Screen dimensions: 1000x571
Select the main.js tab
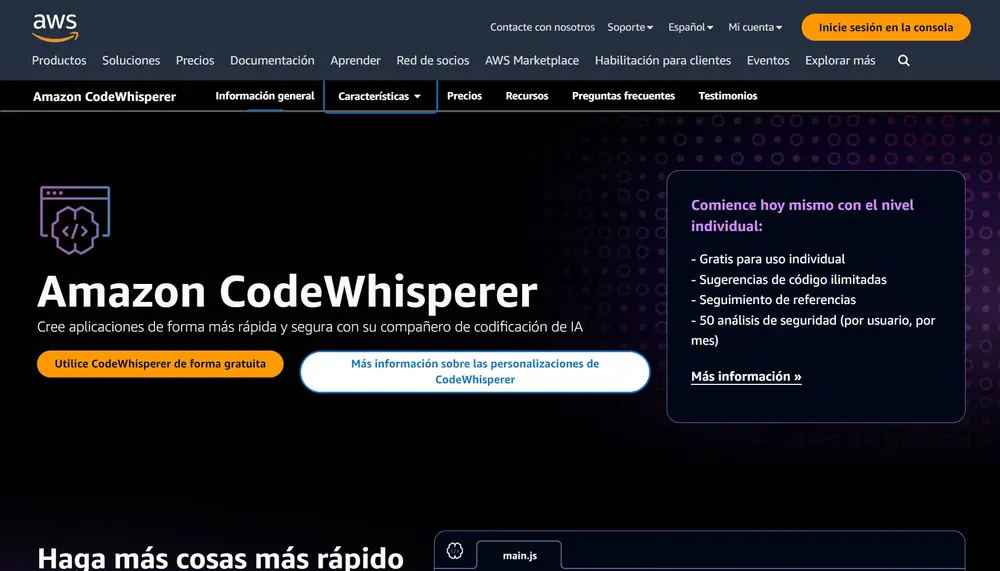point(520,555)
